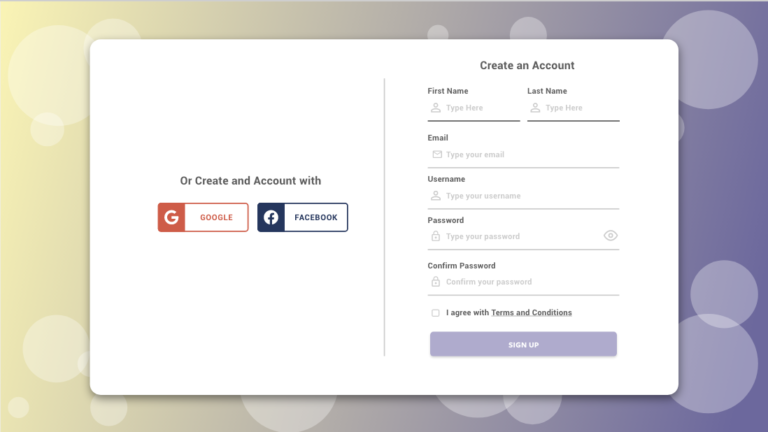Open the Terms and Conditions link

pyautogui.click(x=531, y=313)
